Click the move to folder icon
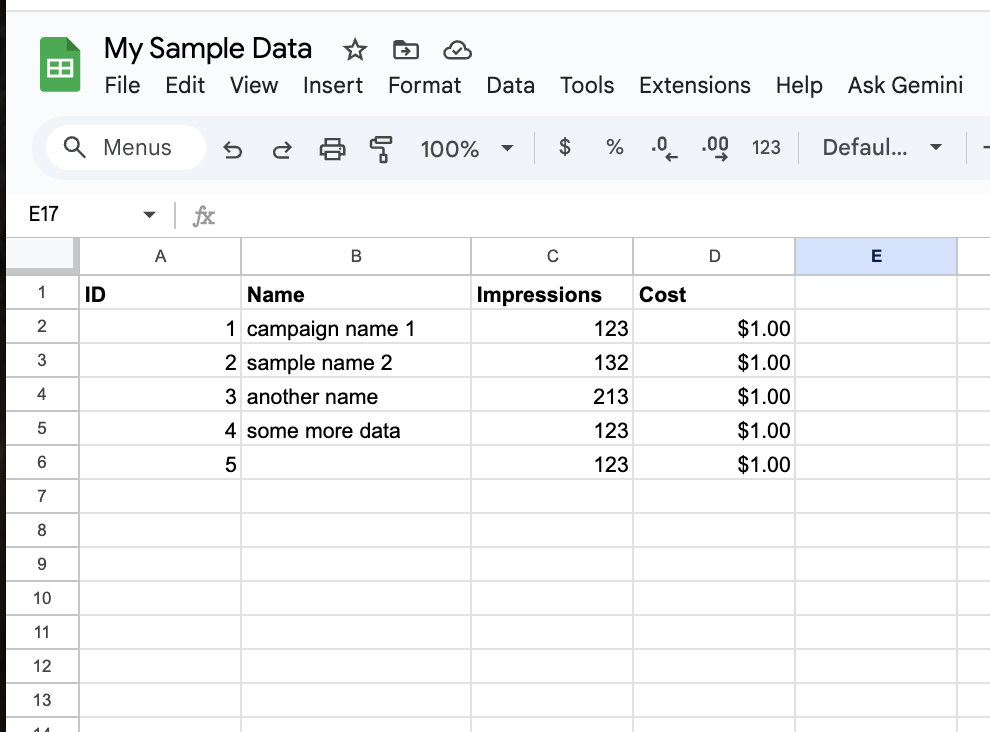The width and height of the screenshot is (990, 732). (406, 50)
